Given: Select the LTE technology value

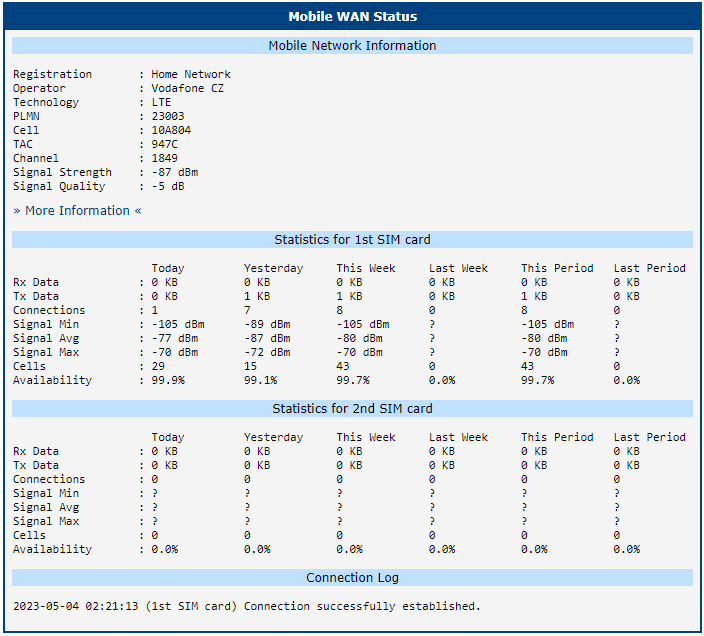Looking at the screenshot, I should [161, 102].
